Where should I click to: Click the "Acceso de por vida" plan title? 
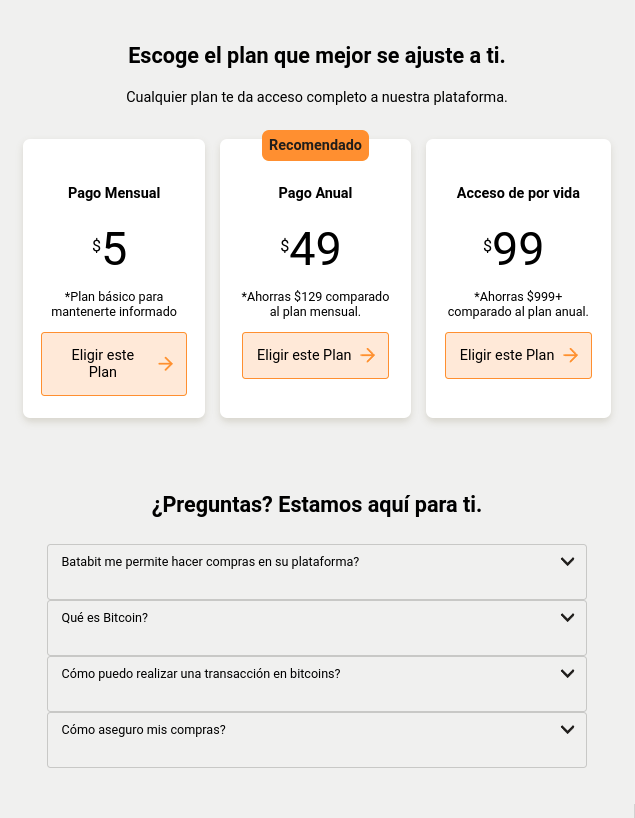coord(518,193)
